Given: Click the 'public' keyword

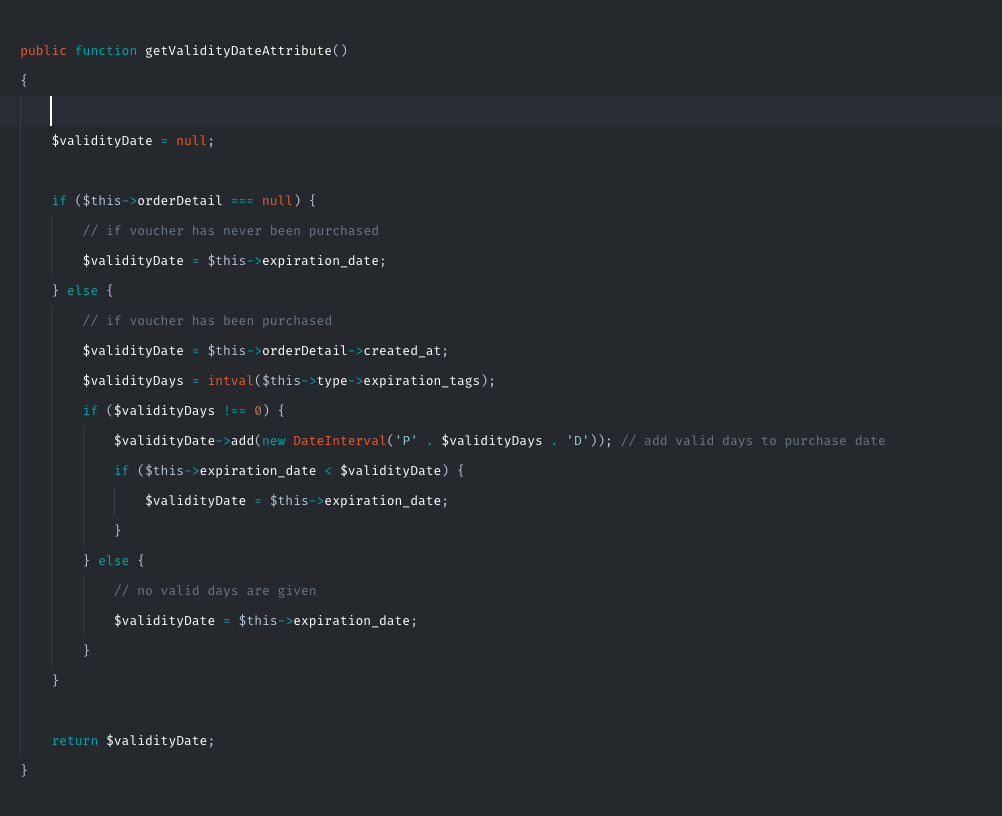Looking at the screenshot, I should coord(43,50).
